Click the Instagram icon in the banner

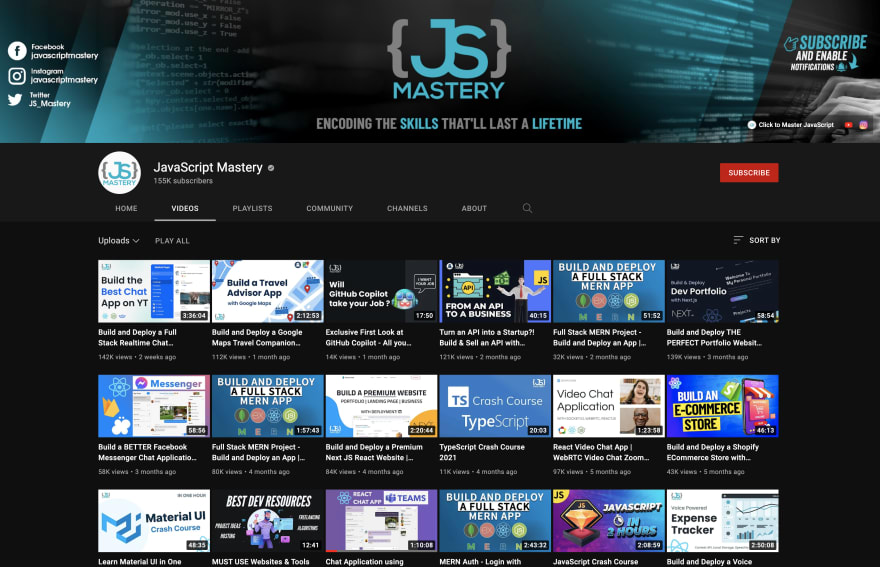coord(17,76)
